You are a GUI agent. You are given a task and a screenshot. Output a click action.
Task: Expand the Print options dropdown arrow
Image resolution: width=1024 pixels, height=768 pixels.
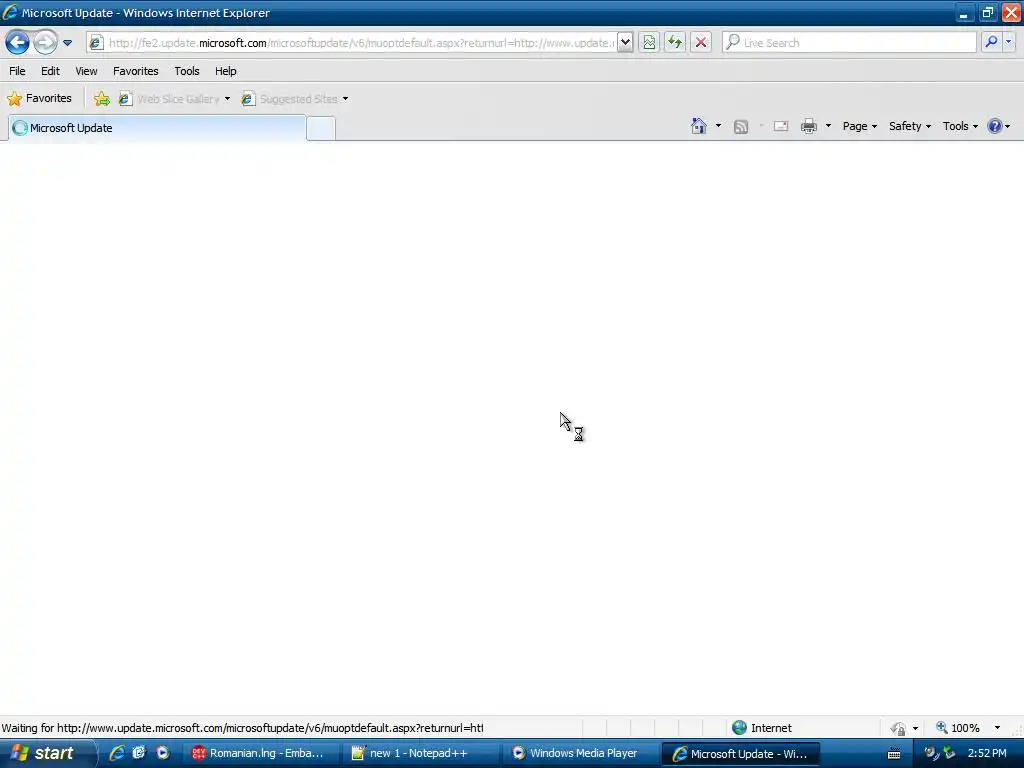click(828, 126)
